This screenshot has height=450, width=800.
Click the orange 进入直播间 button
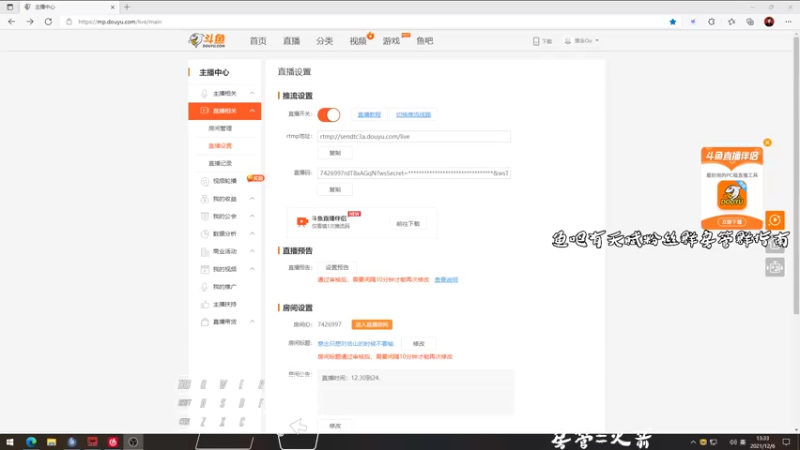pos(372,324)
